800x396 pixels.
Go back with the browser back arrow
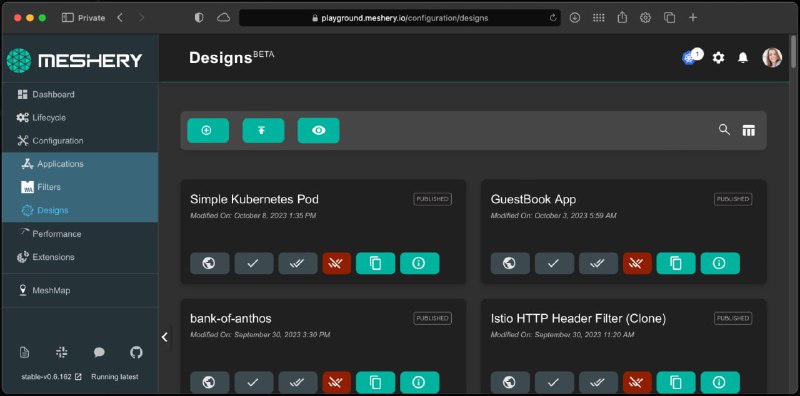[120, 18]
